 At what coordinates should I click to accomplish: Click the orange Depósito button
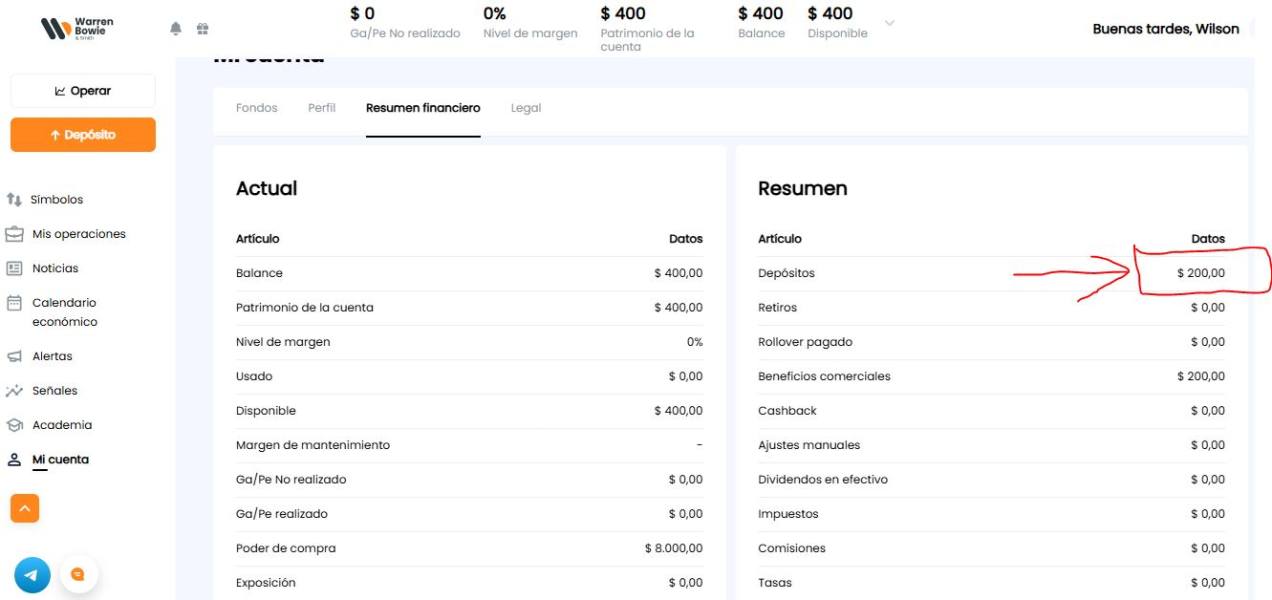(83, 135)
